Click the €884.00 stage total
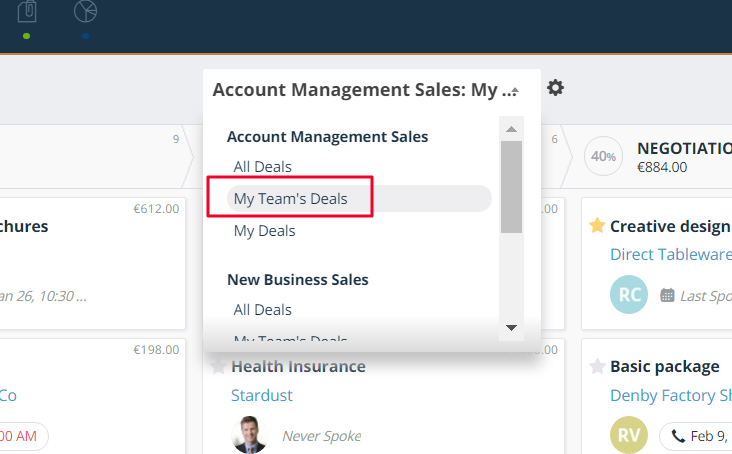 click(662, 167)
